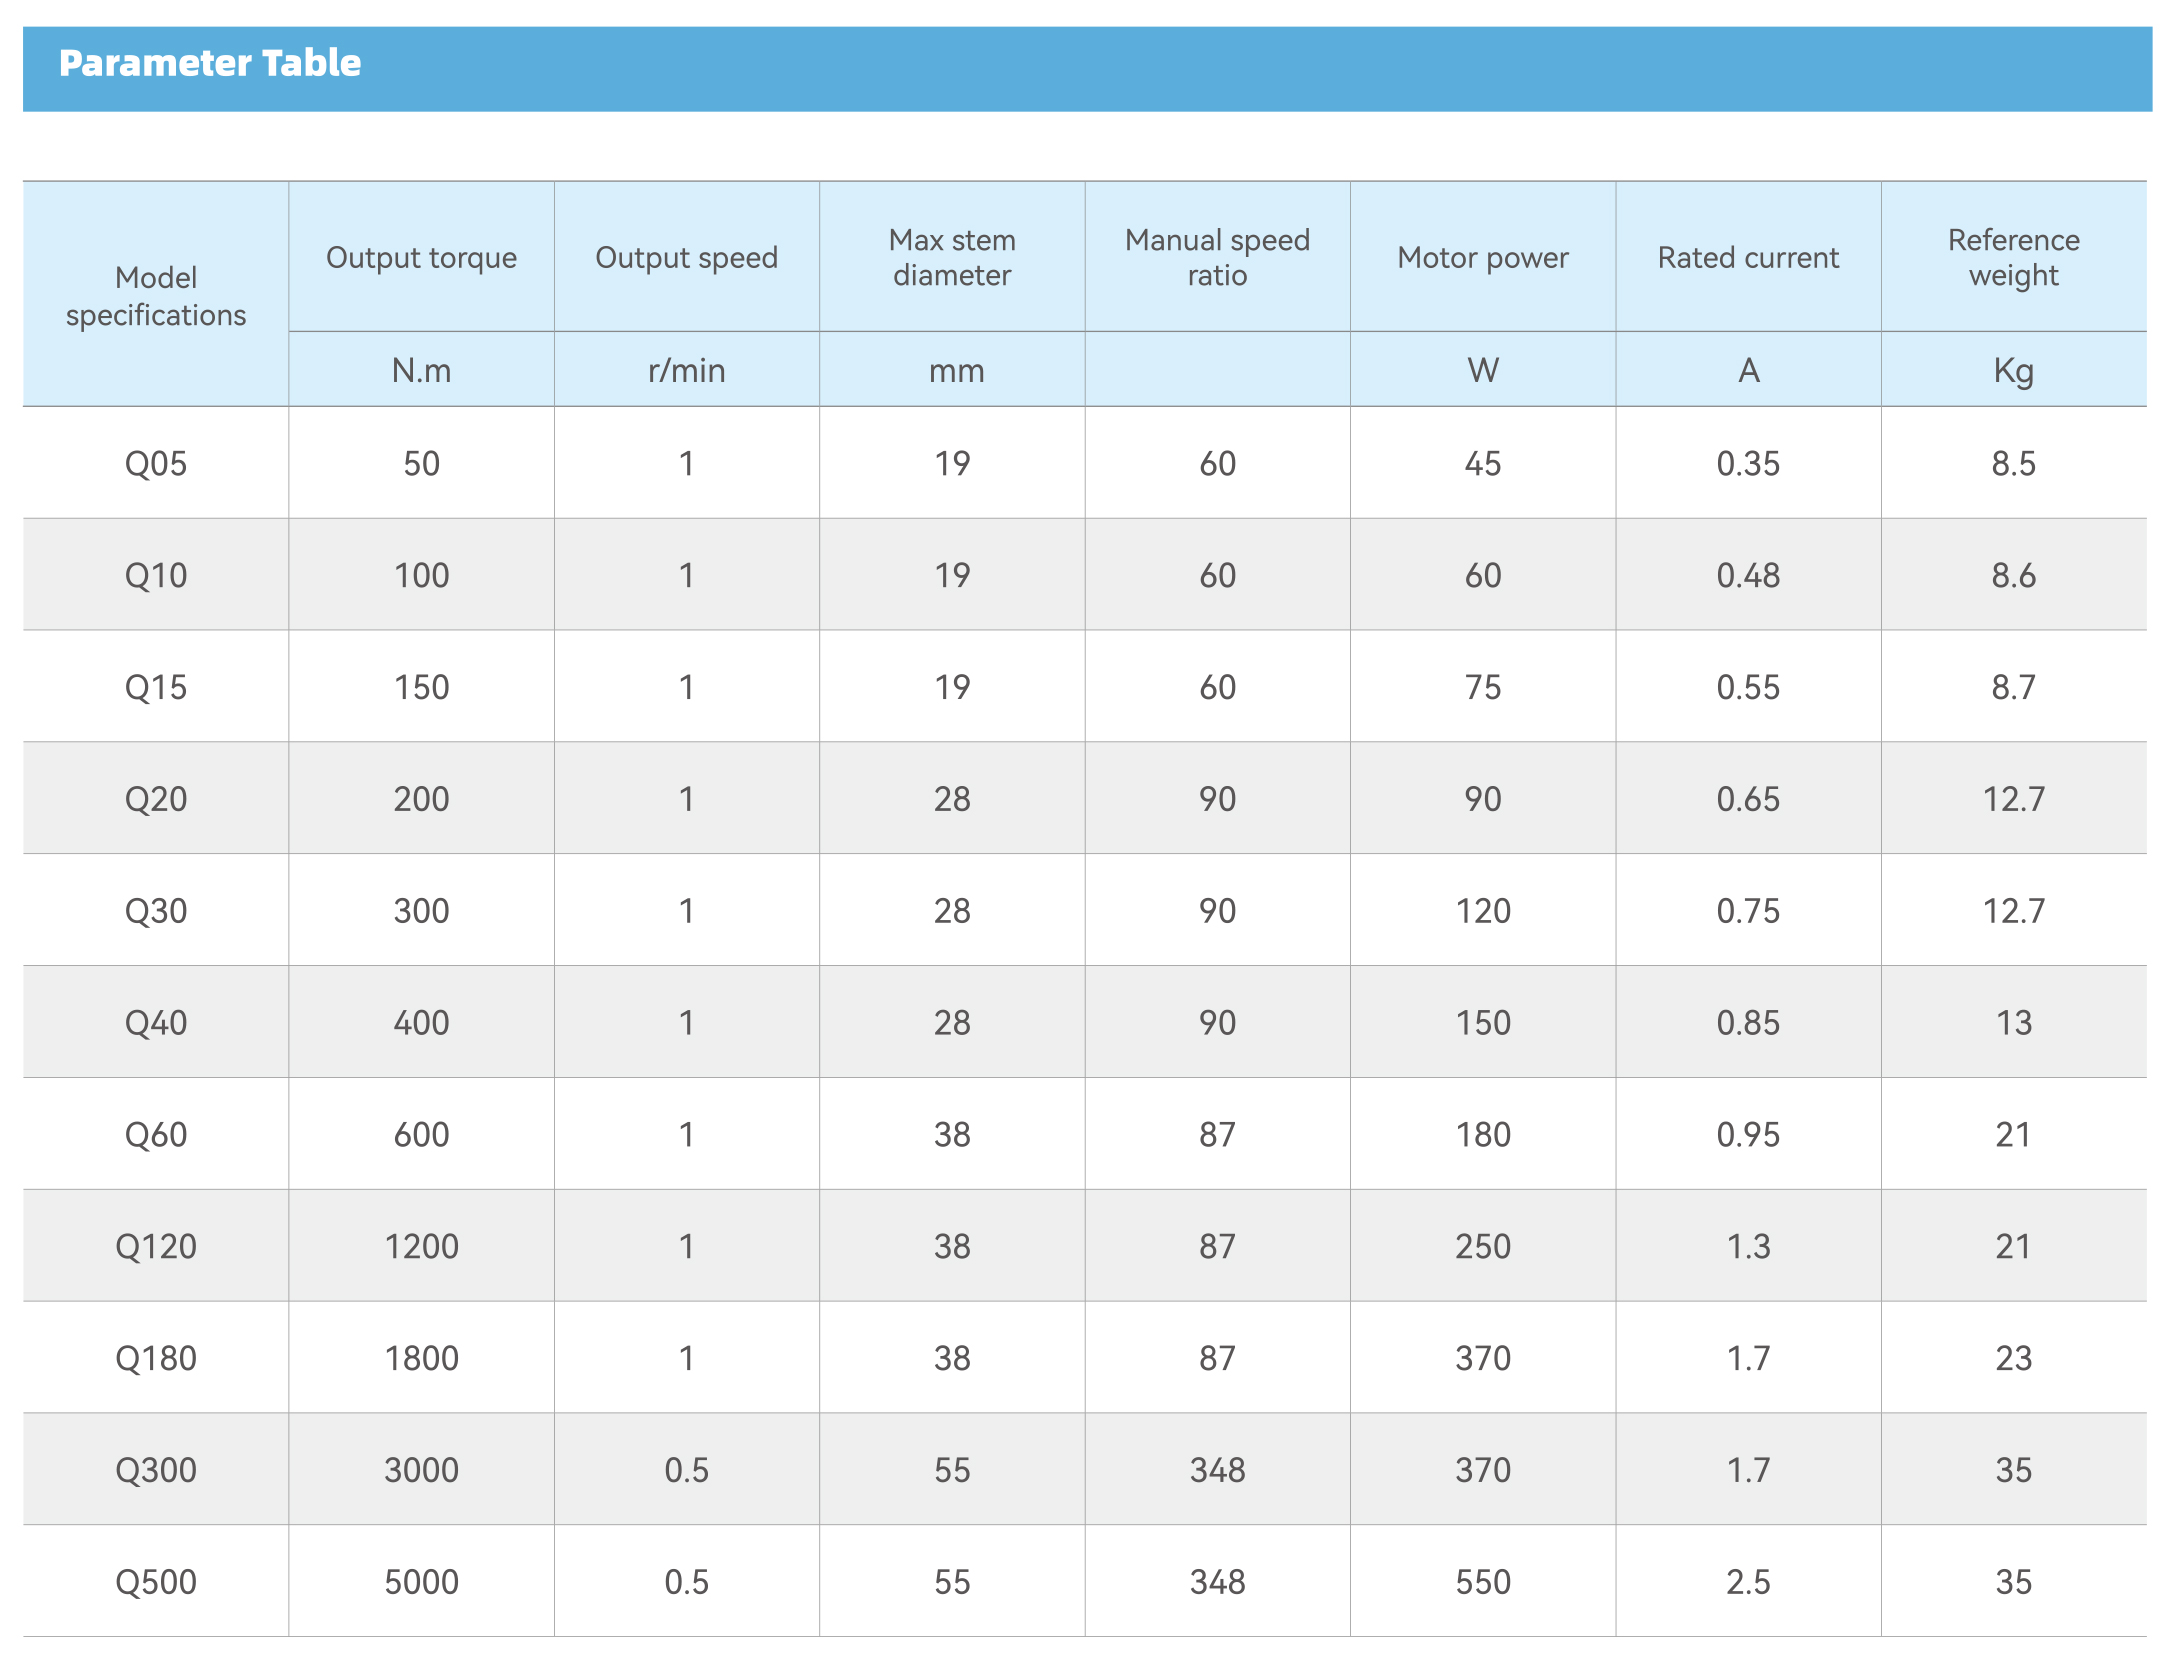The height and width of the screenshot is (1680, 2176).
Task: Select the Q120 model cell
Action: pyautogui.click(x=156, y=1247)
